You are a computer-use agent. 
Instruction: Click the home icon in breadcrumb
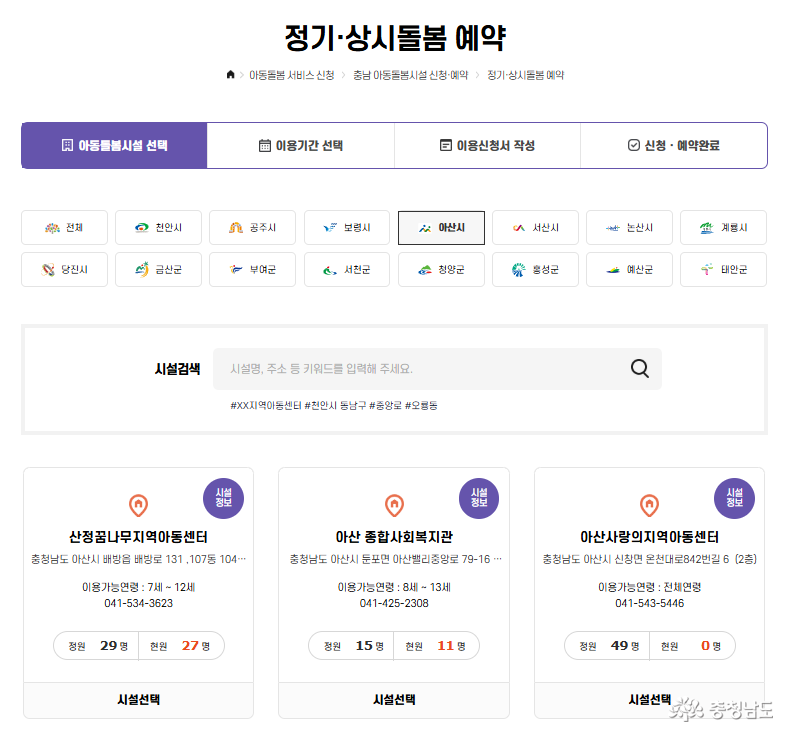click(230, 74)
